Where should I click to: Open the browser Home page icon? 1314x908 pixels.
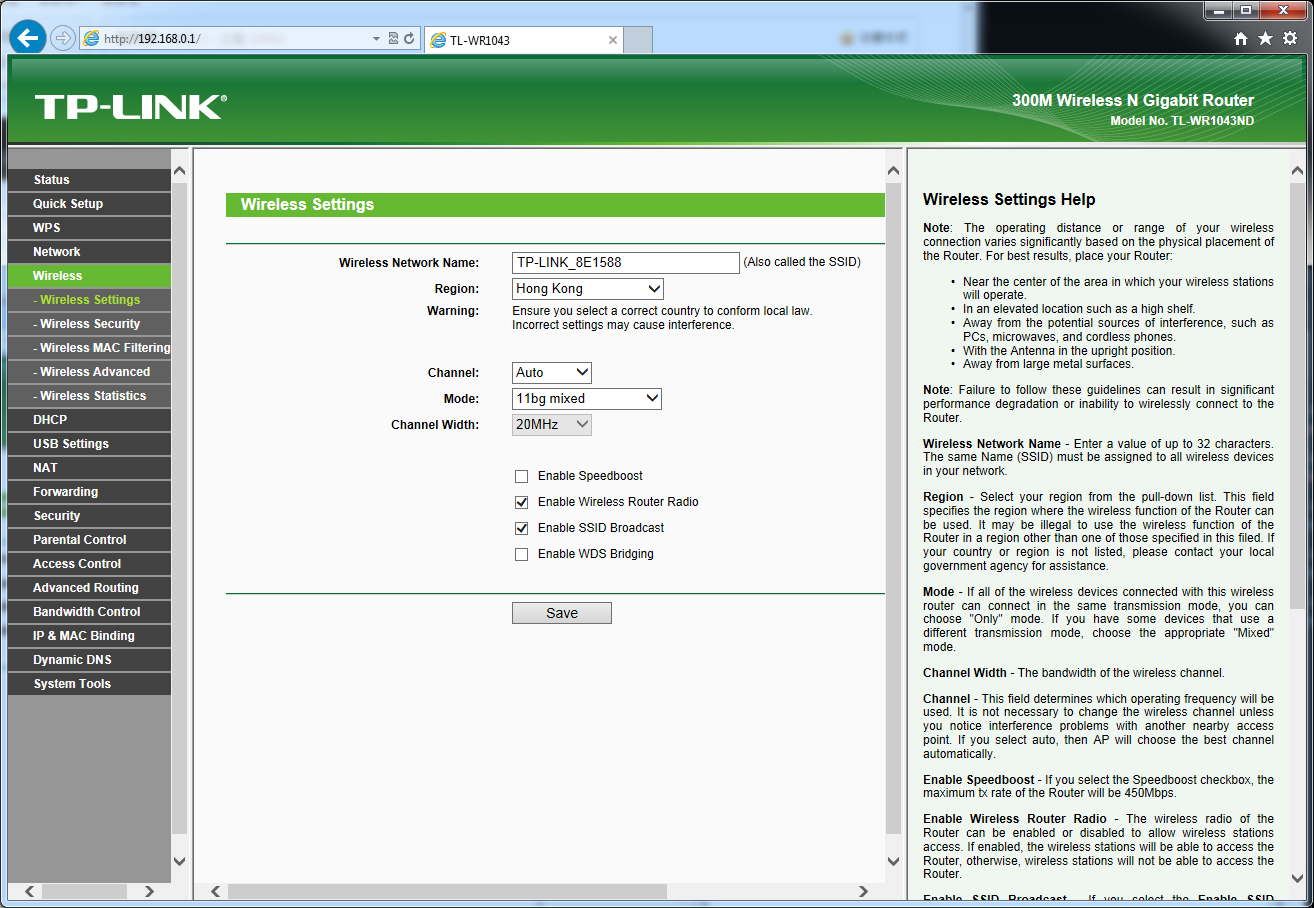point(1241,38)
